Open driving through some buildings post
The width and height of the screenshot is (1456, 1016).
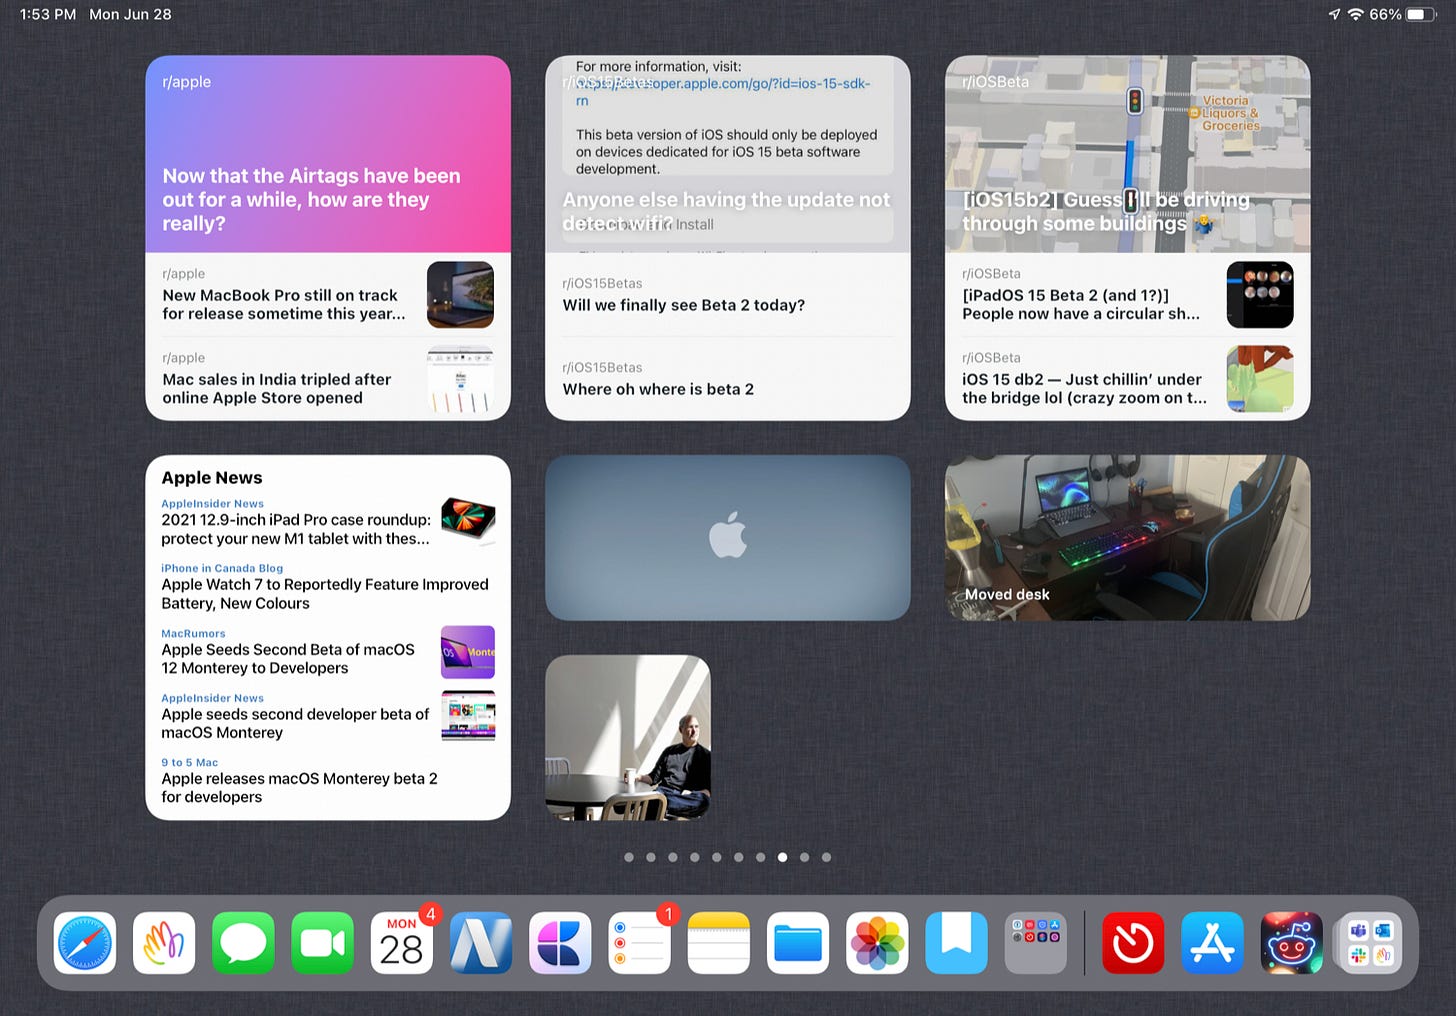[1128, 153]
